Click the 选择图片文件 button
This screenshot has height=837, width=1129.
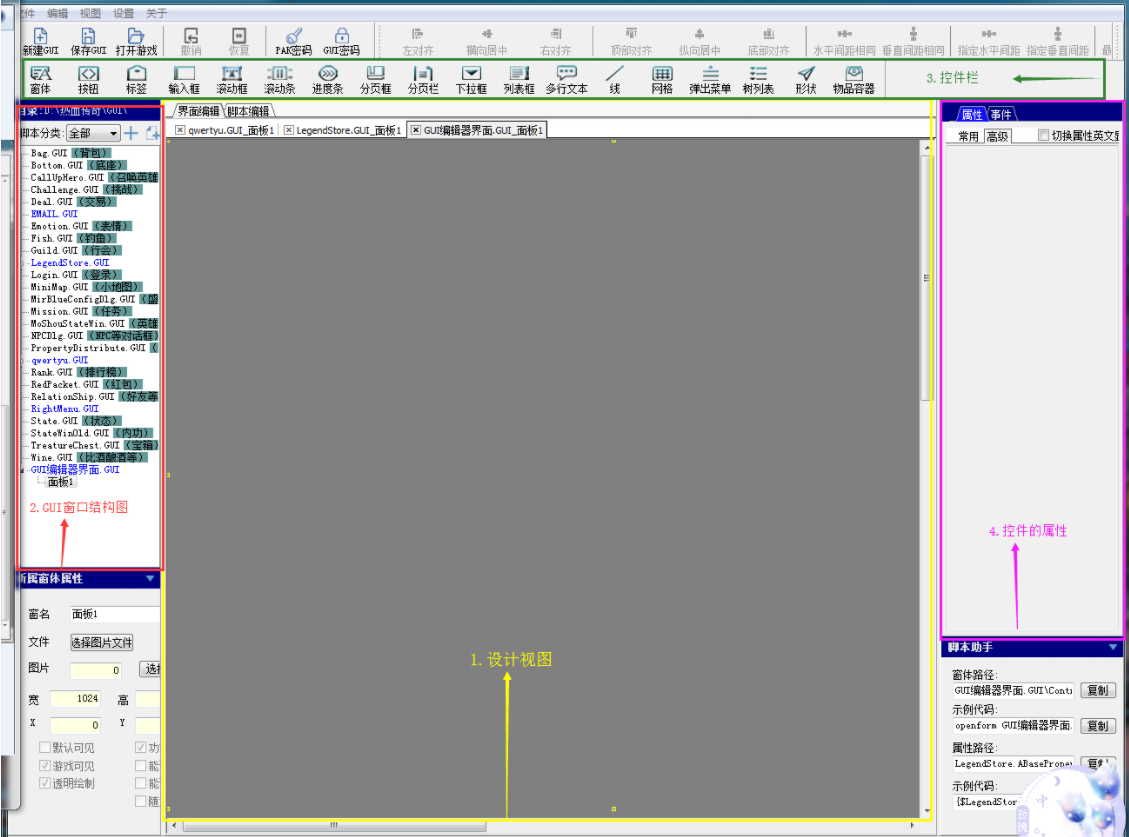pos(101,642)
